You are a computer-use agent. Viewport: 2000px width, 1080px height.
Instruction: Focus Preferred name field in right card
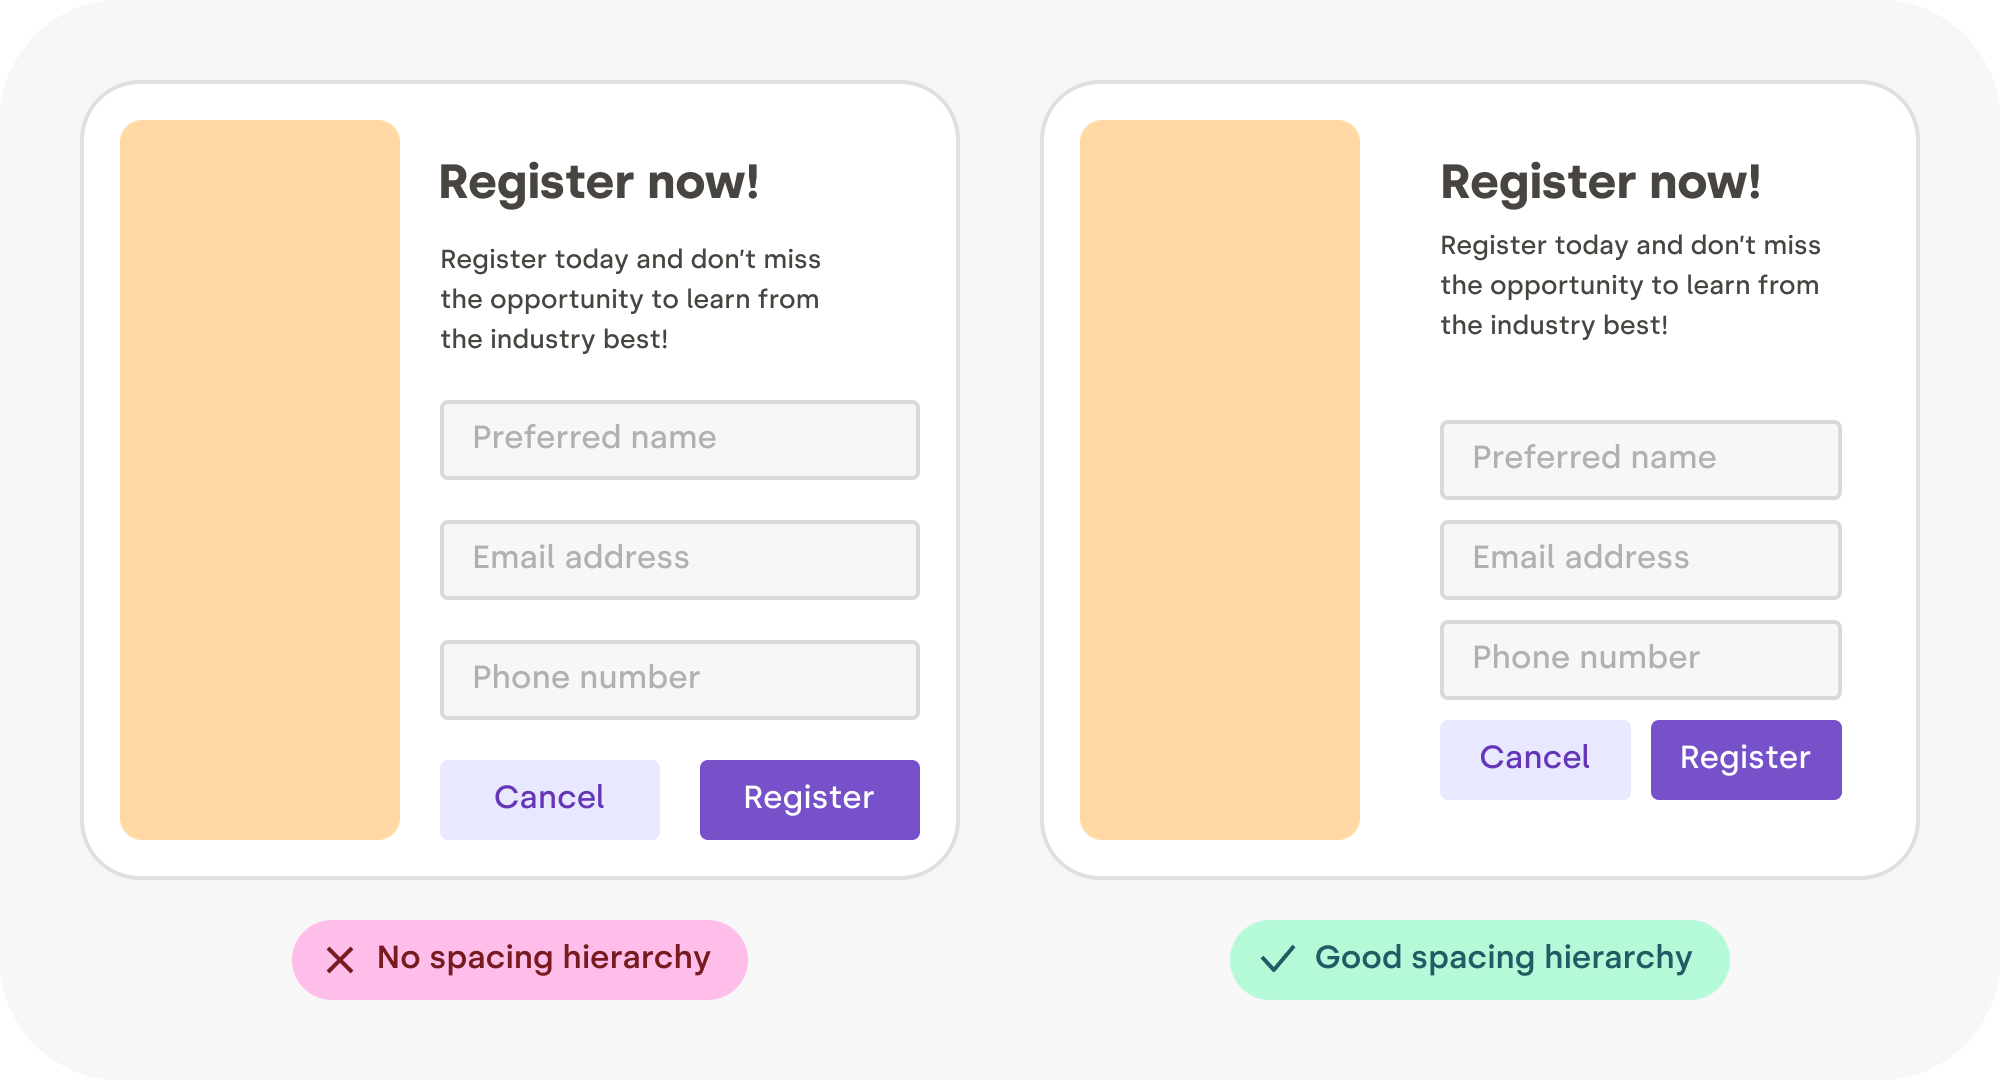[1640, 460]
